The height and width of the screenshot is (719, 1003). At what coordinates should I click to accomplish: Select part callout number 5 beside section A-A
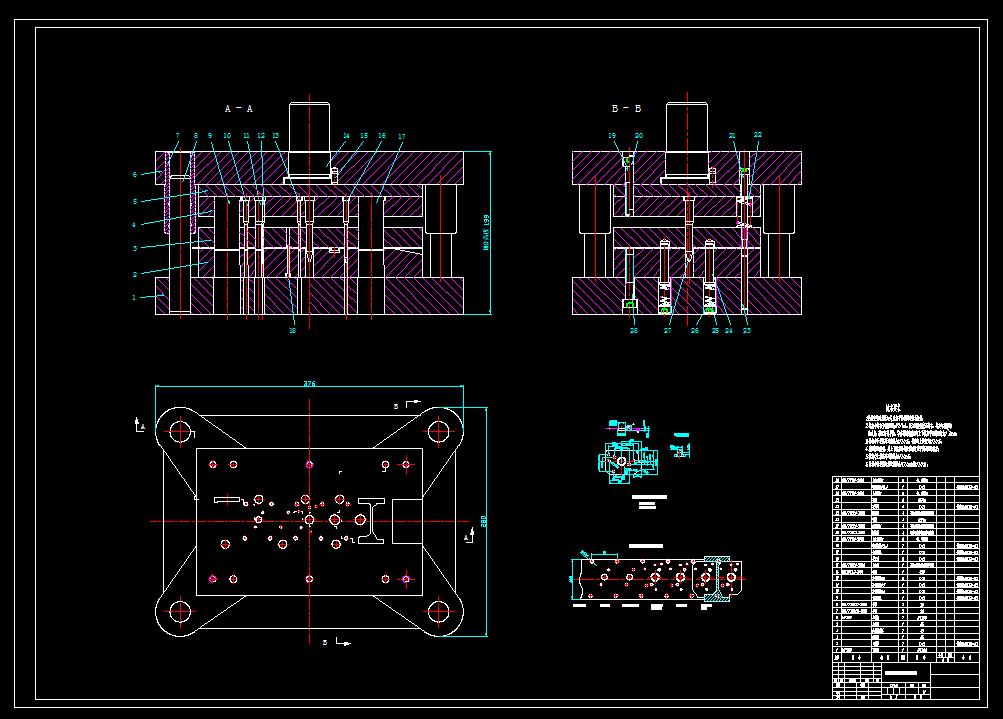135,201
